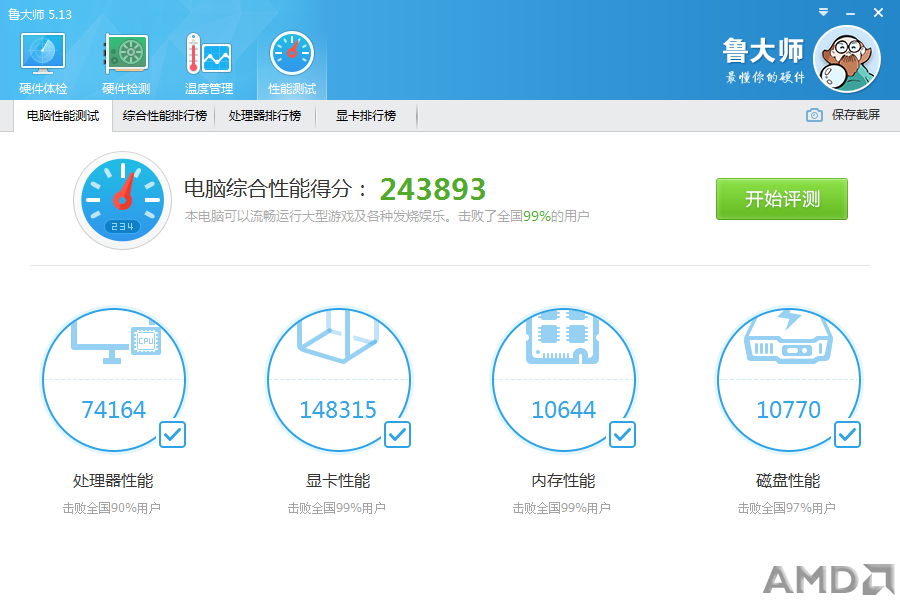Open the 硬件体检 hardware checkup section
900x600 pixels.
coord(43,63)
